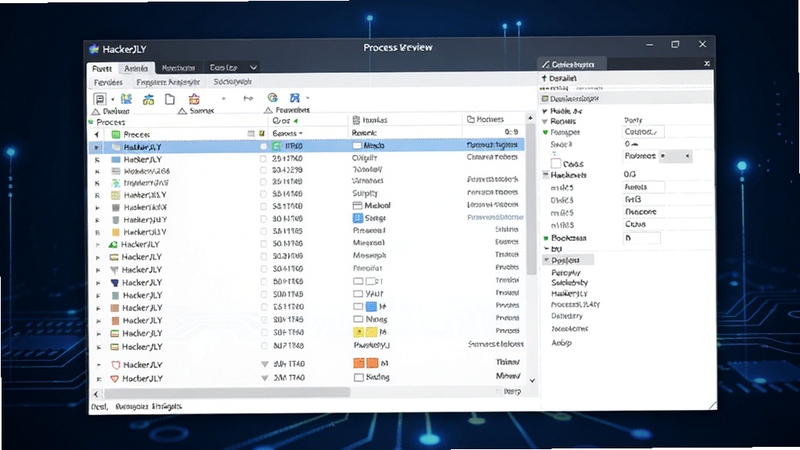Viewport: 800px width, 450px height.
Task: Click the yellow icon in the Proces row
Action: coord(262,134)
